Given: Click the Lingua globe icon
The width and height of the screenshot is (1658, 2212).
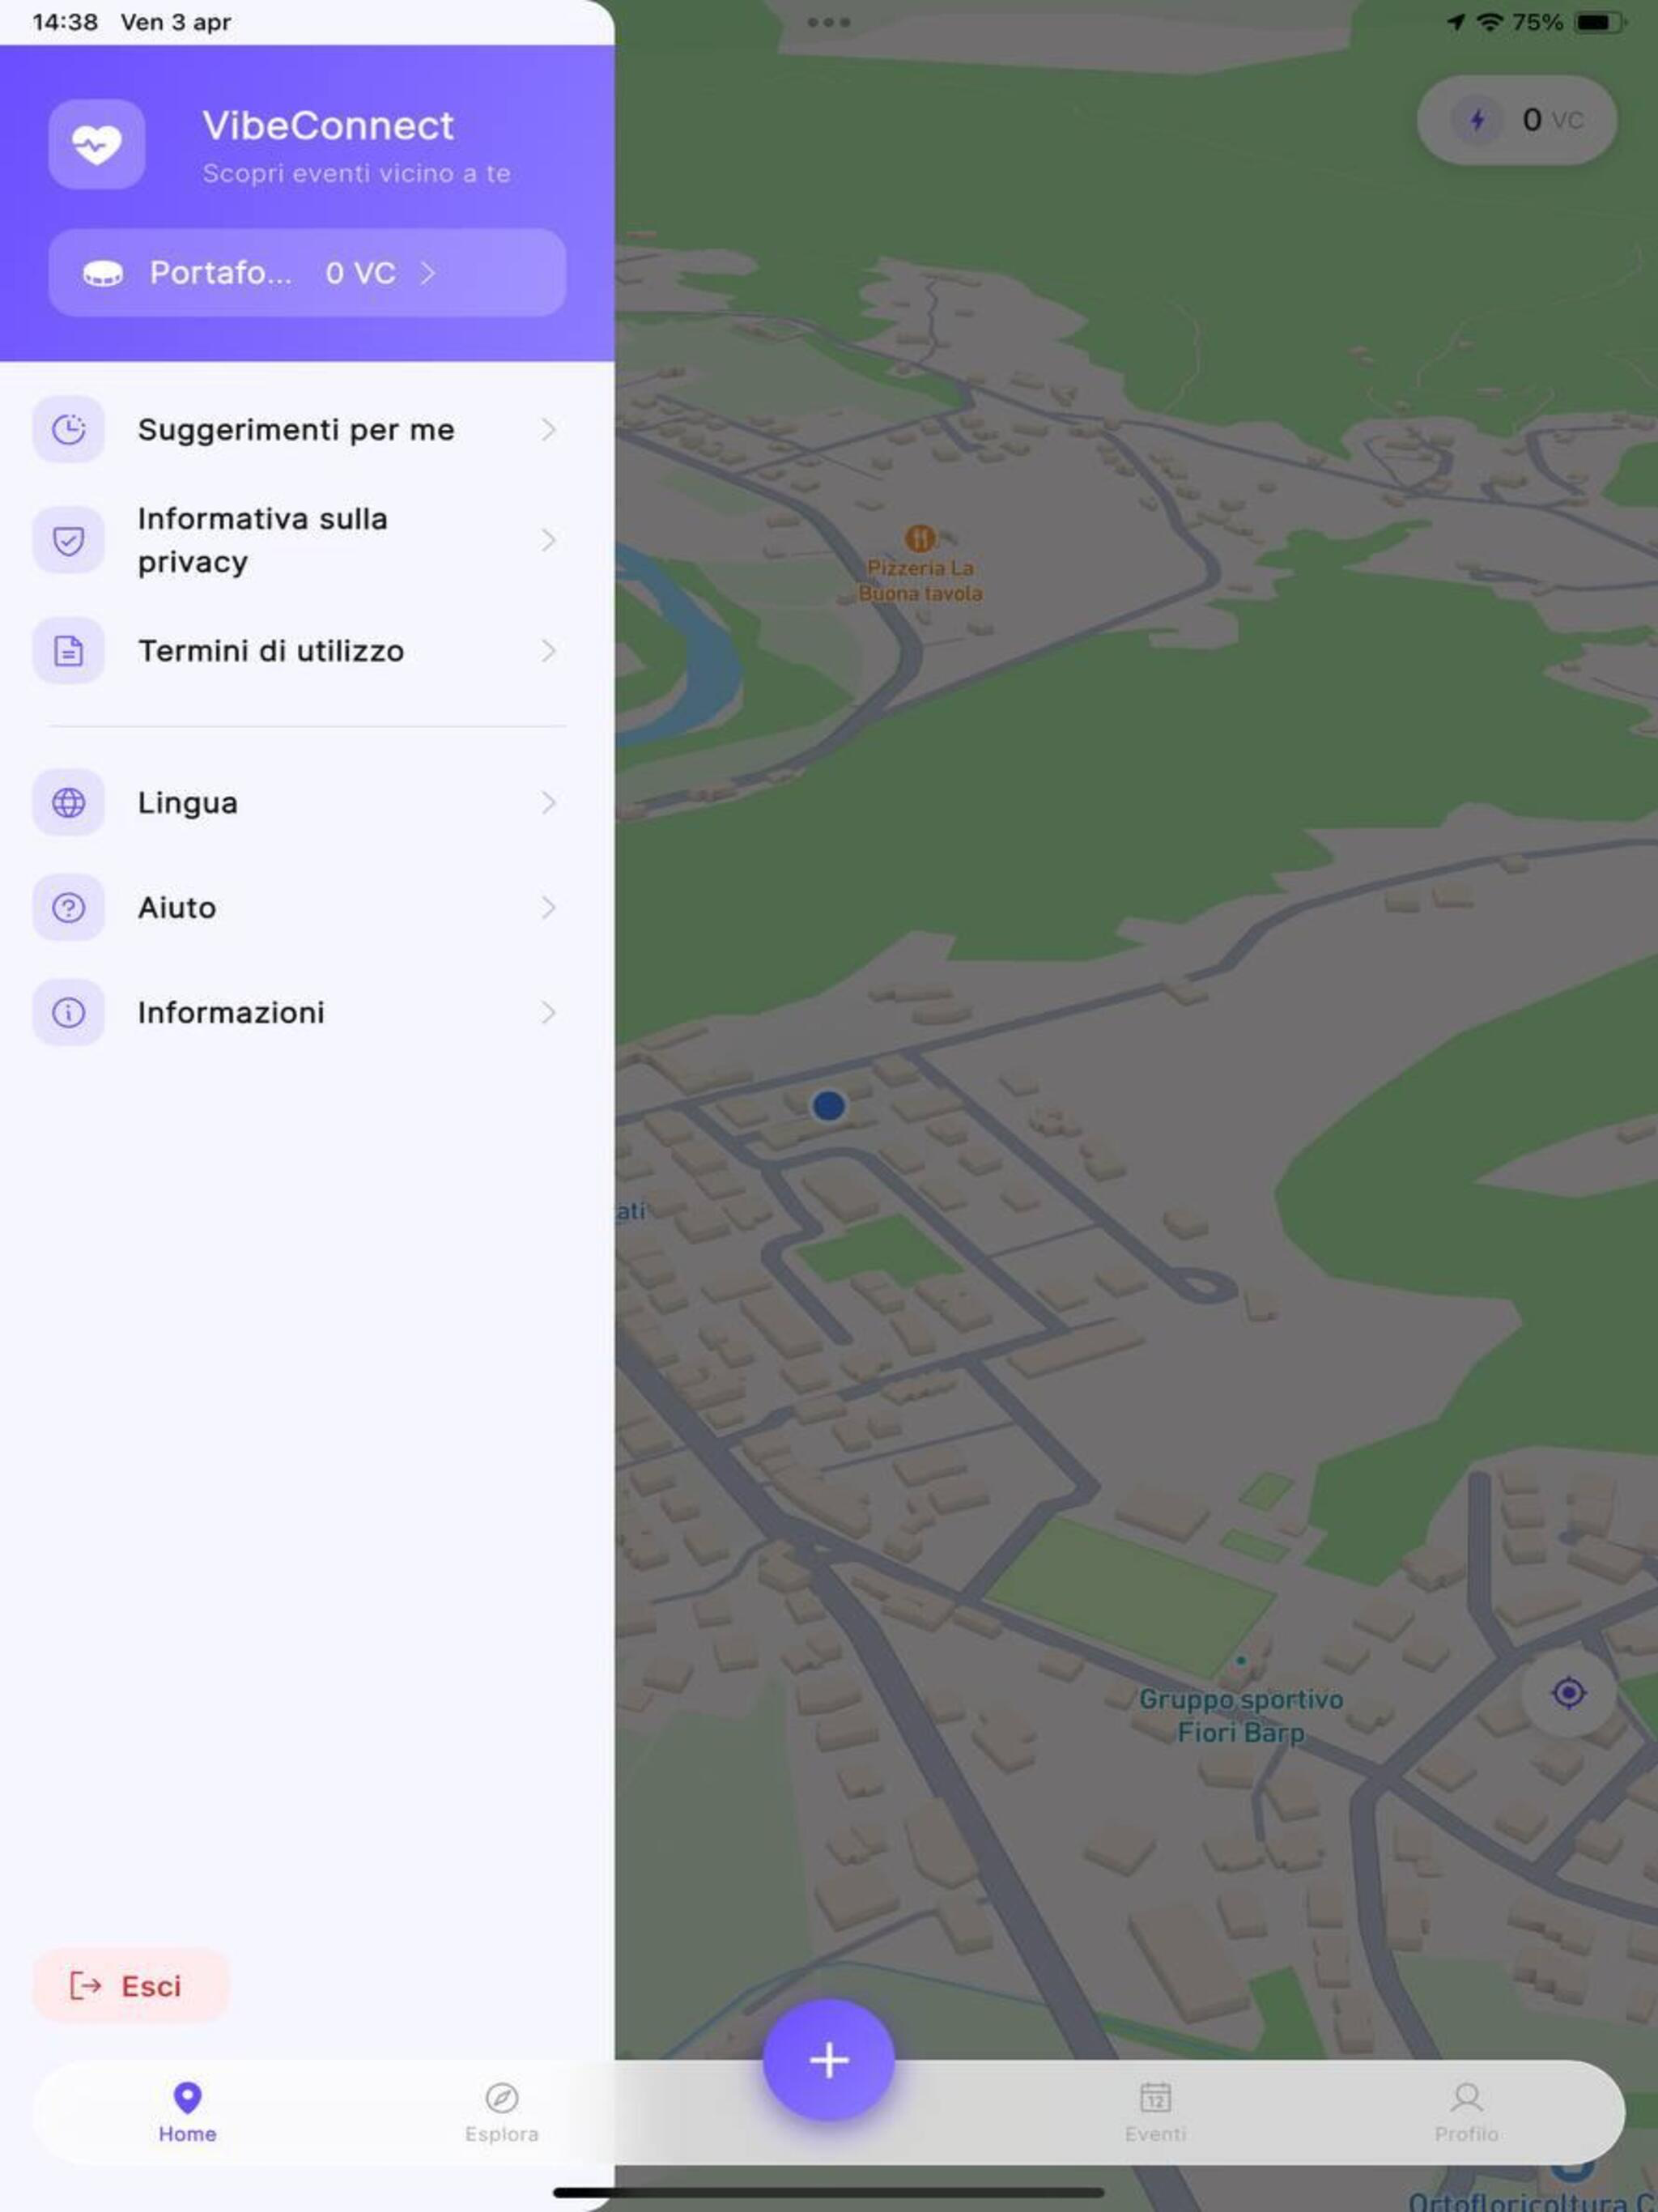Looking at the screenshot, I should pos(68,802).
